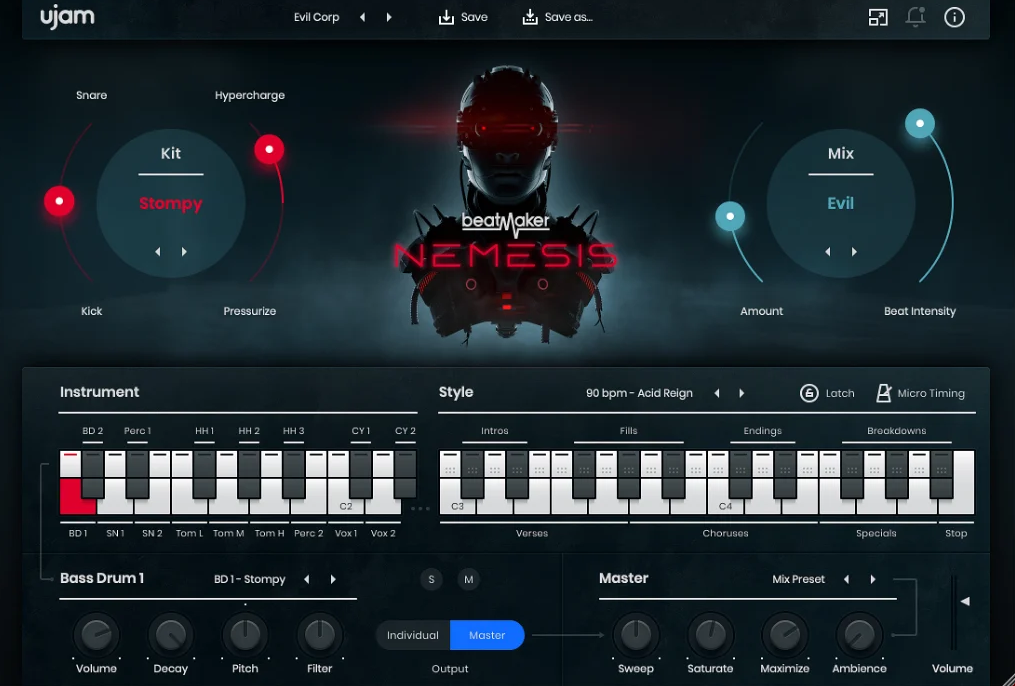This screenshot has height=686, width=1015.
Task: Browse next Kit preset with right arrow
Action: click(x=185, y=252)
